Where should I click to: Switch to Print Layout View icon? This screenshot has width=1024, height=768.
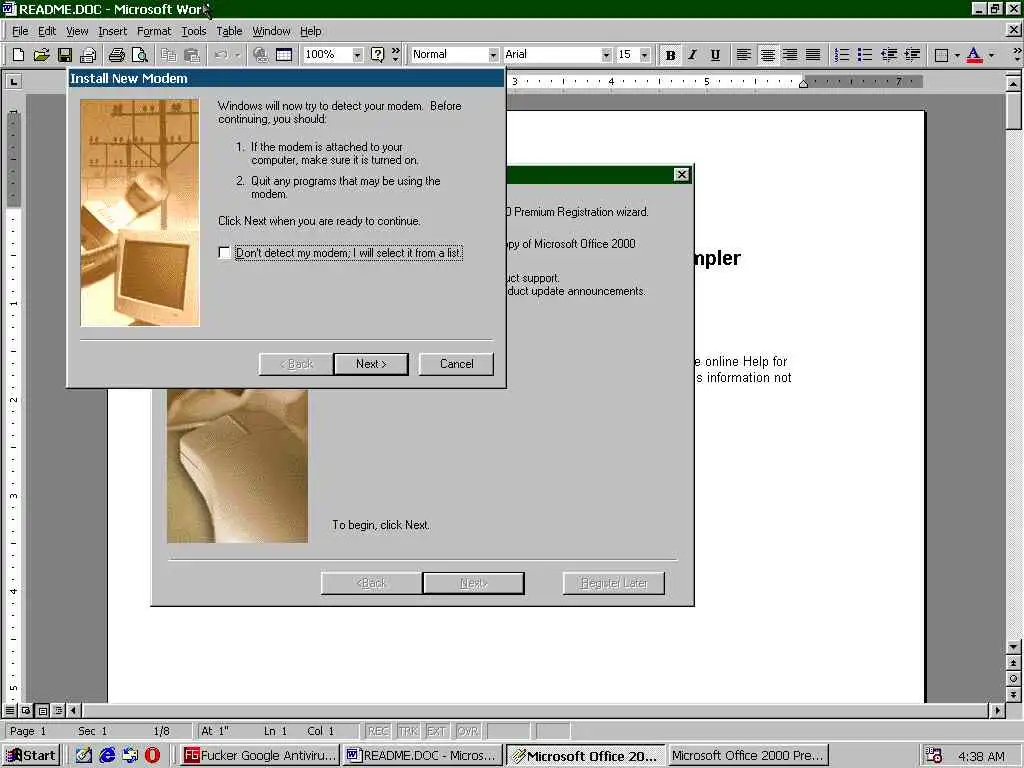point(42,710)
